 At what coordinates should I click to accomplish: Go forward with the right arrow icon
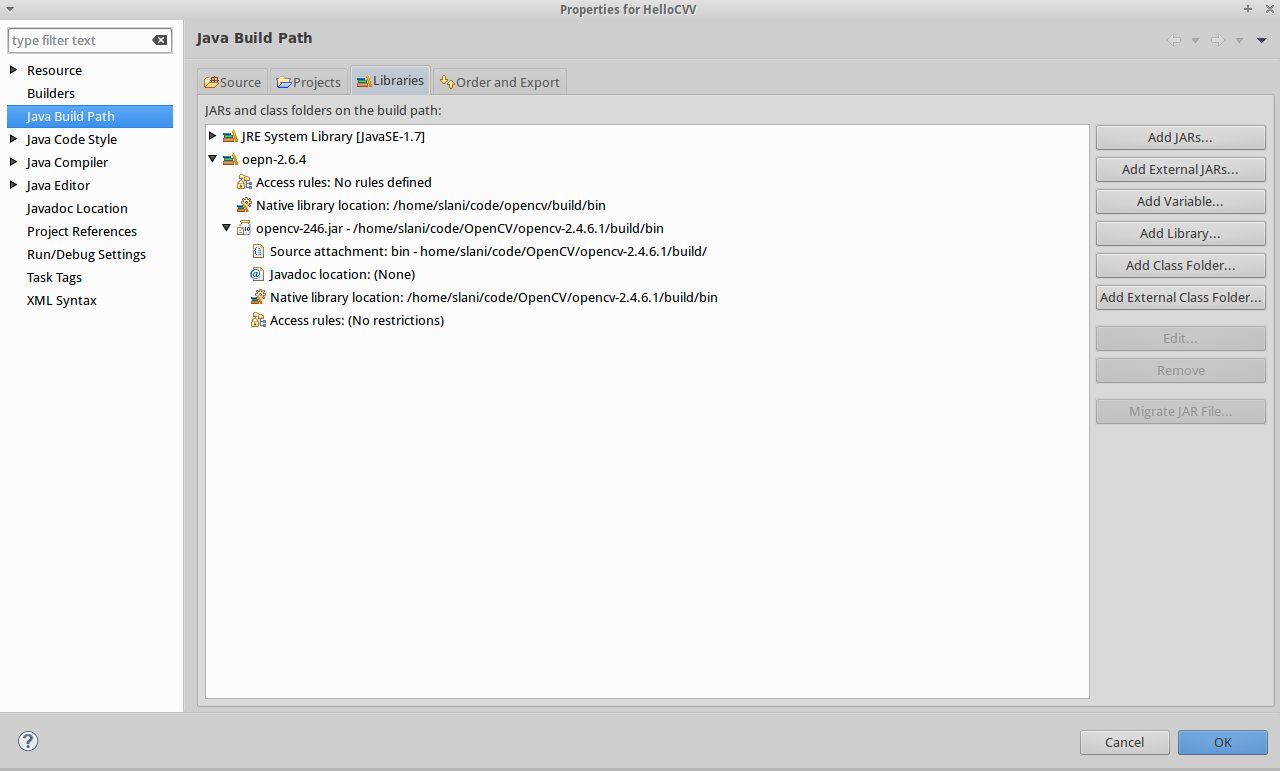click(1218, 40)
